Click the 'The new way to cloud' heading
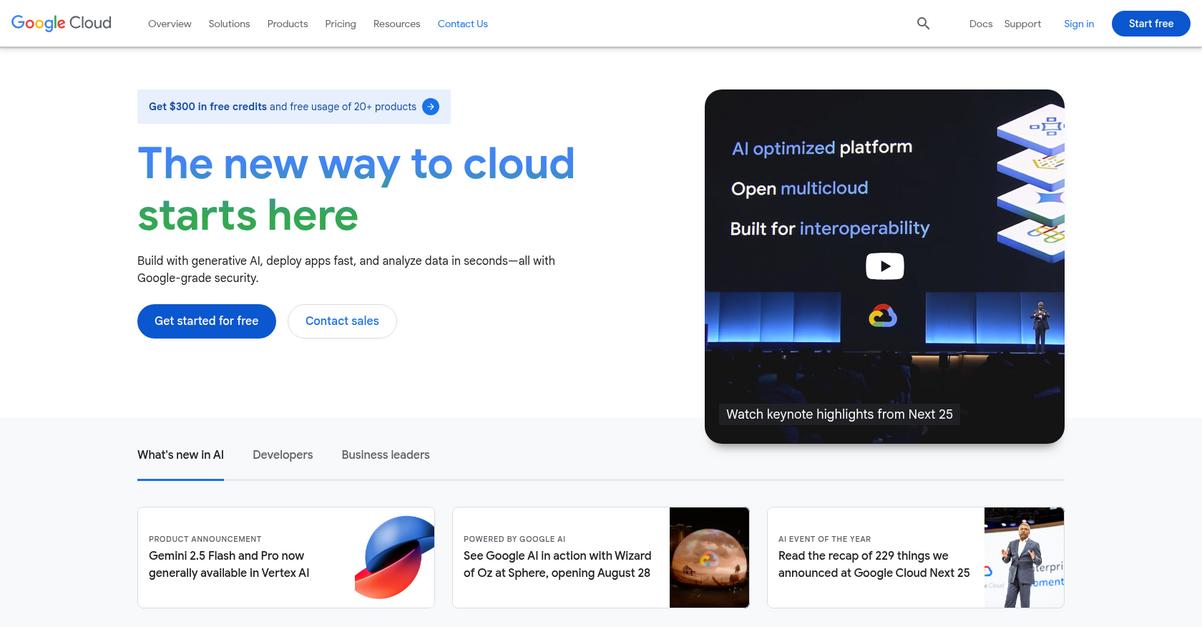 (x=356, y=163)
